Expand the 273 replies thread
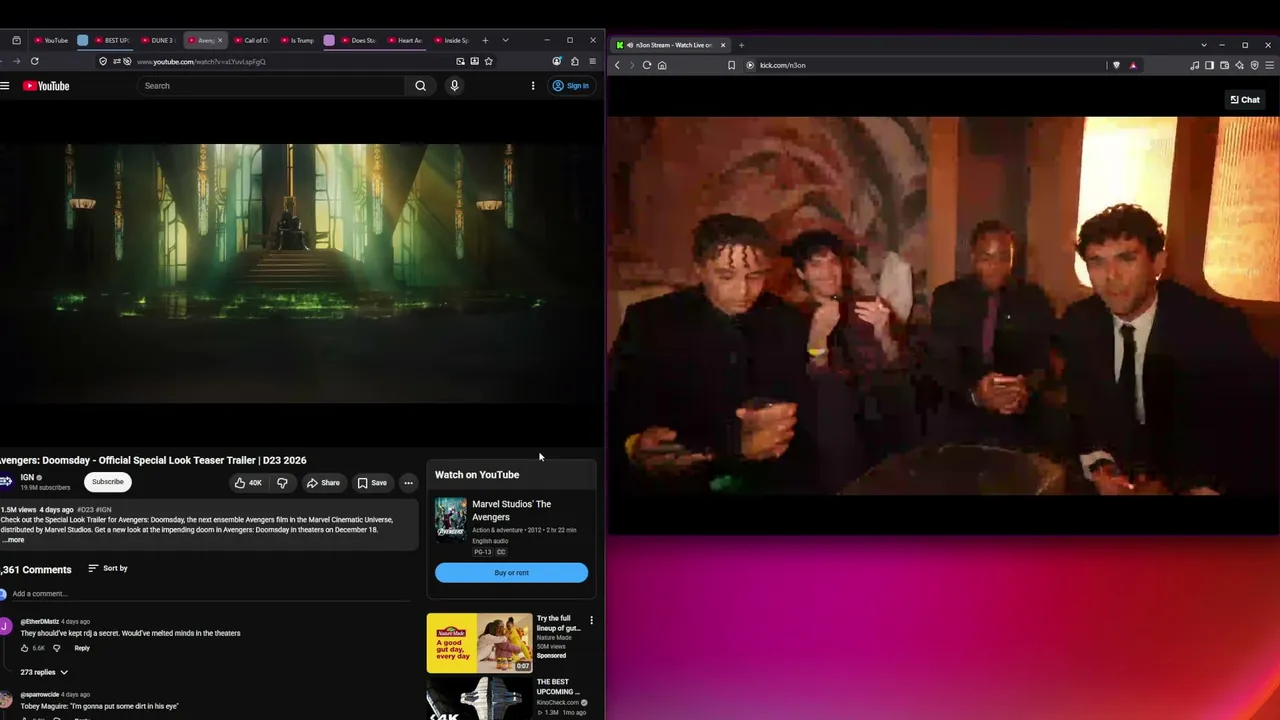The width and height of the screenshot is (1280, 720). (44, 672)
